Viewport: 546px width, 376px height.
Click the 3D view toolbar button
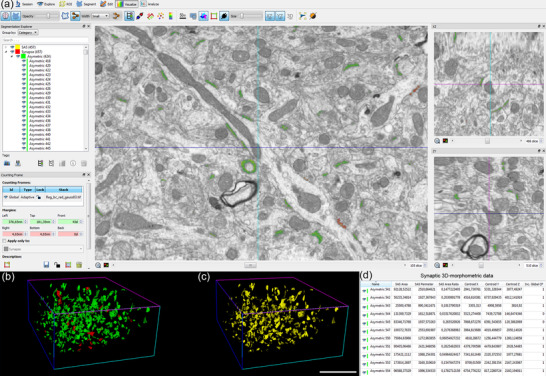[x=290, y=16]
